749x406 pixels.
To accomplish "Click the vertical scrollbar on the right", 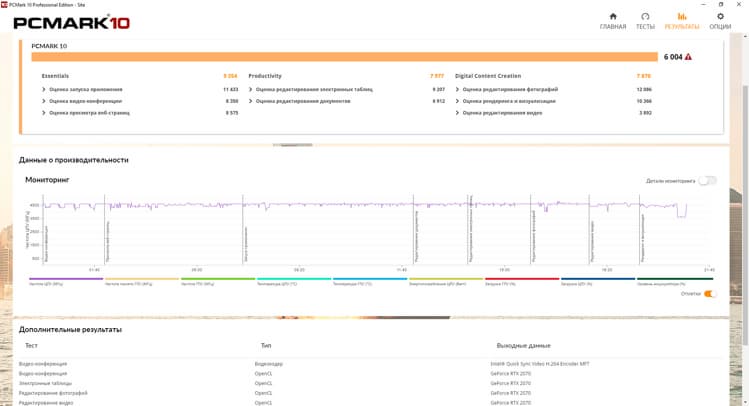I will point(745,214).
